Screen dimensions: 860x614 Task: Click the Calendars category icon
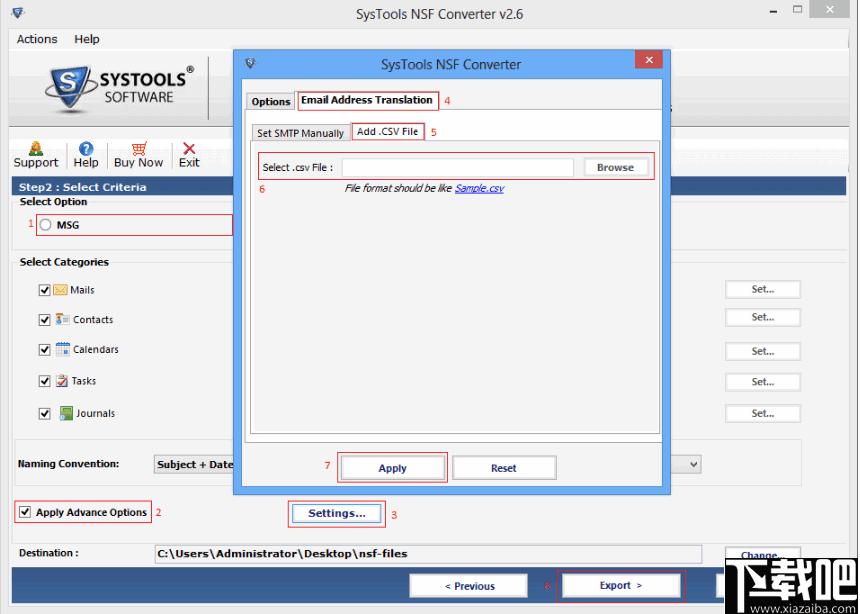pyautogui.click(x=63, y=349)
